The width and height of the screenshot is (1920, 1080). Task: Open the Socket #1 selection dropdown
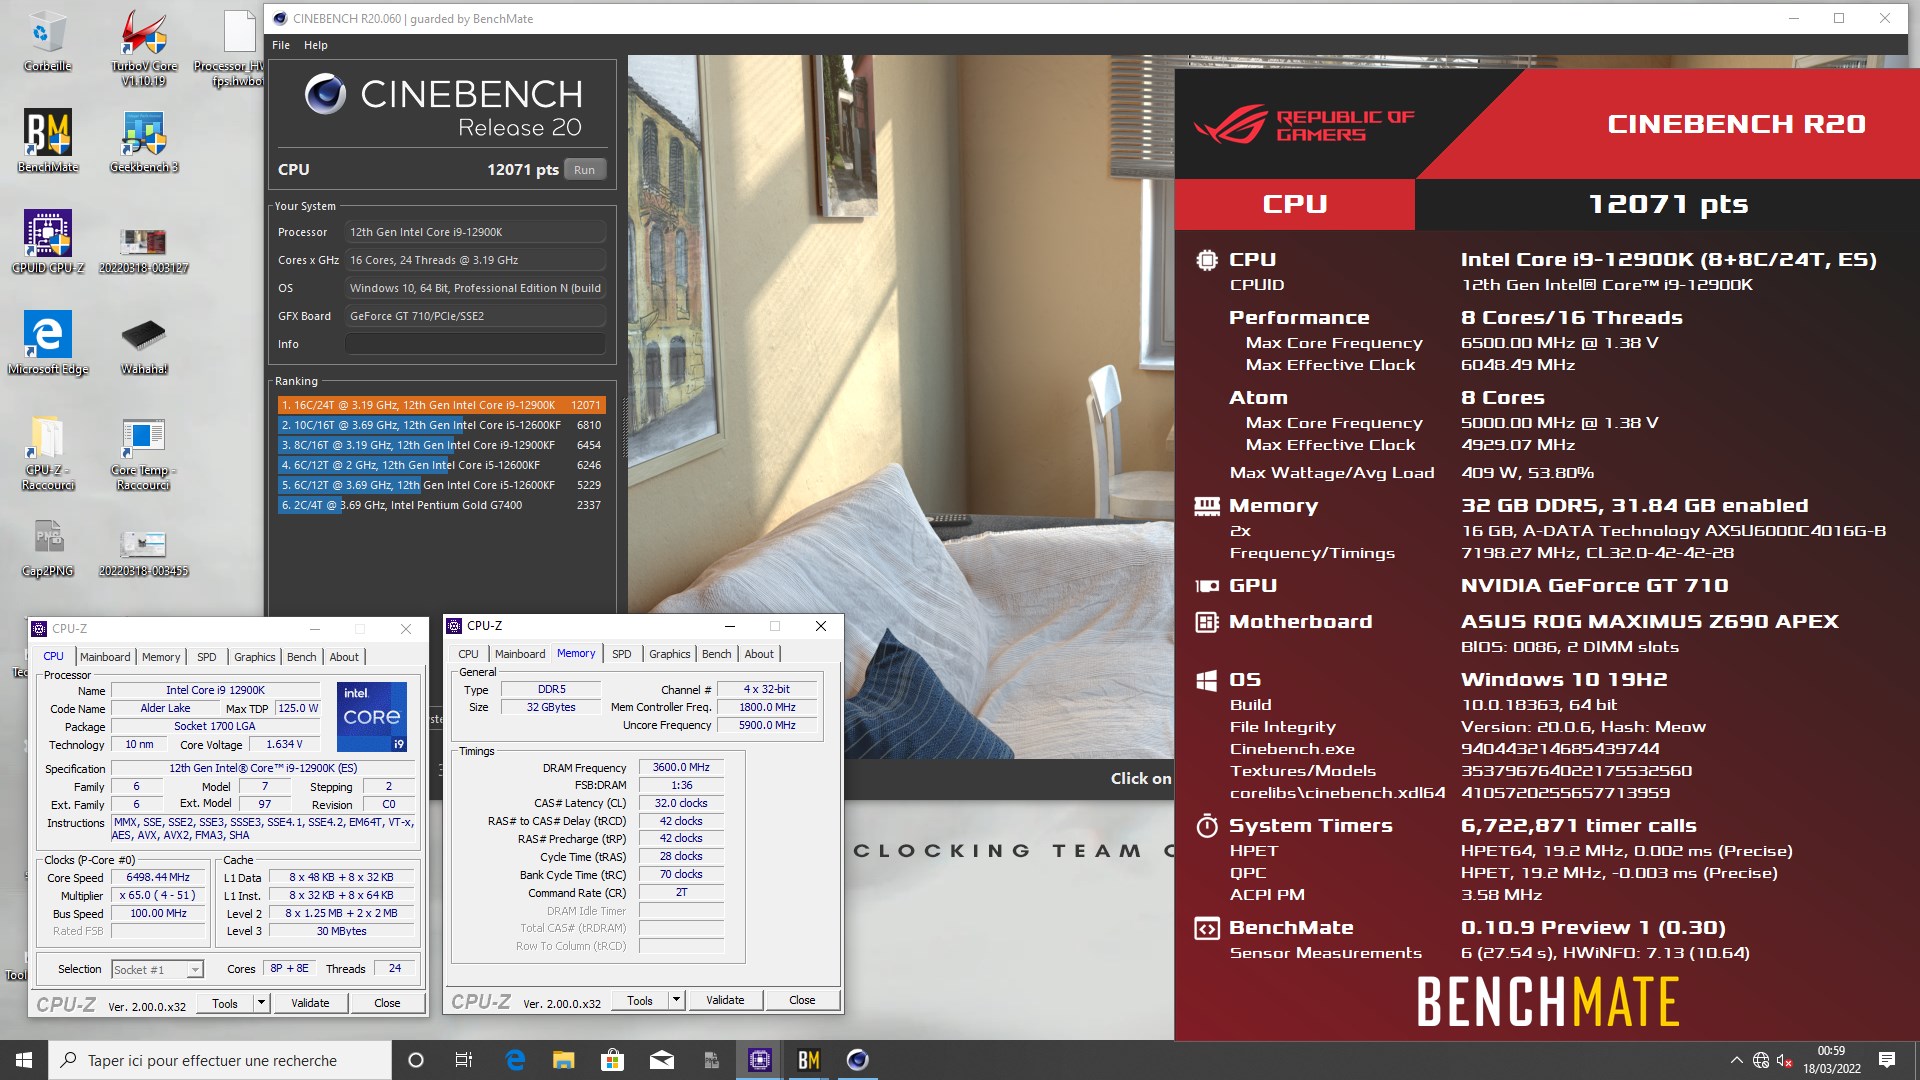click(x=157, y=969)
